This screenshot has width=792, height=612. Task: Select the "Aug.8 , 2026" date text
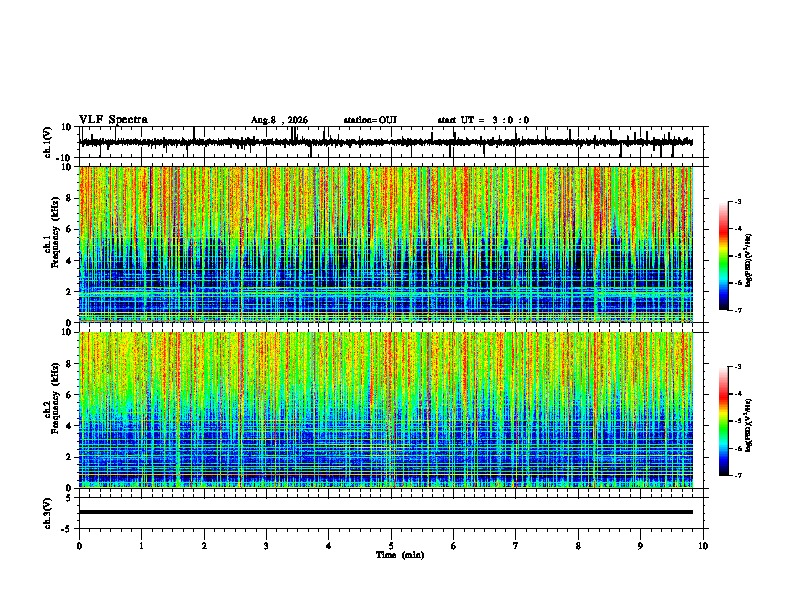pyautogui.click(x=279, y=120)
